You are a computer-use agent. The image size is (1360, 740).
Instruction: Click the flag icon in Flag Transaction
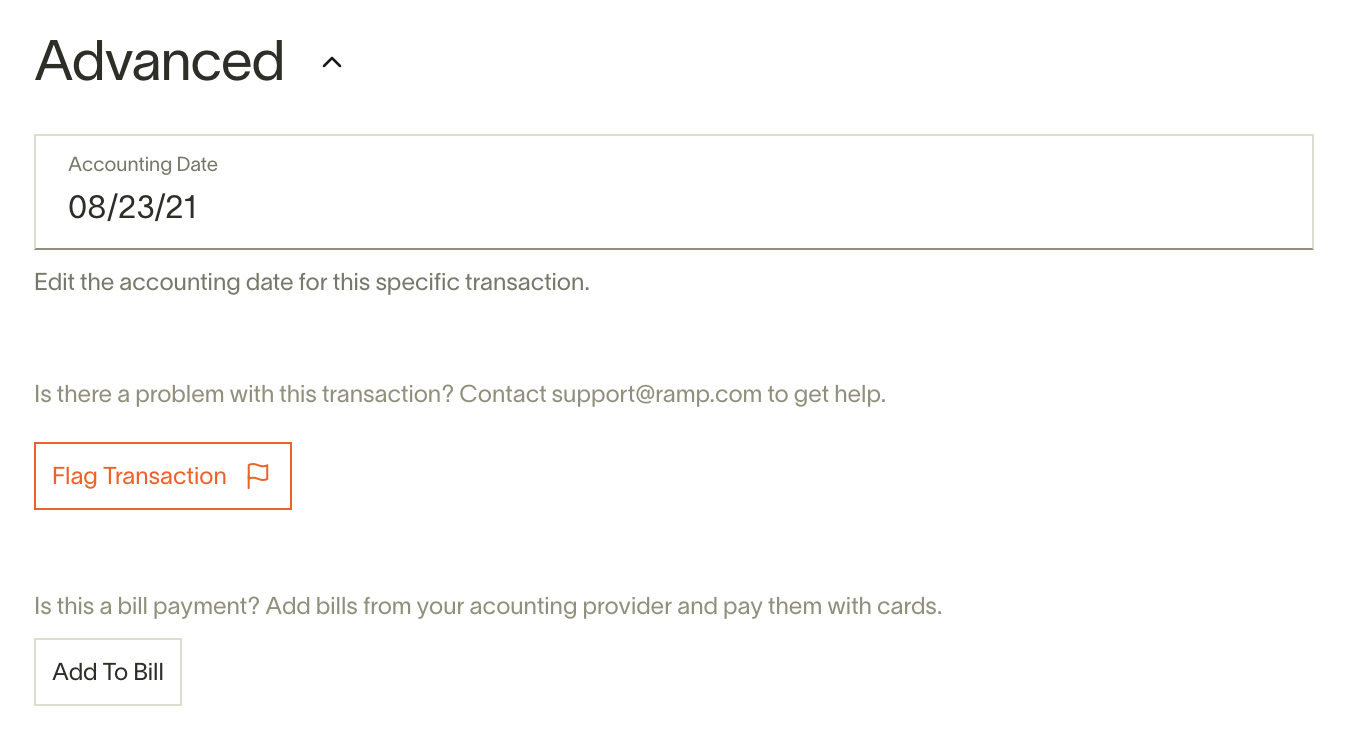[x=258, y=476]
